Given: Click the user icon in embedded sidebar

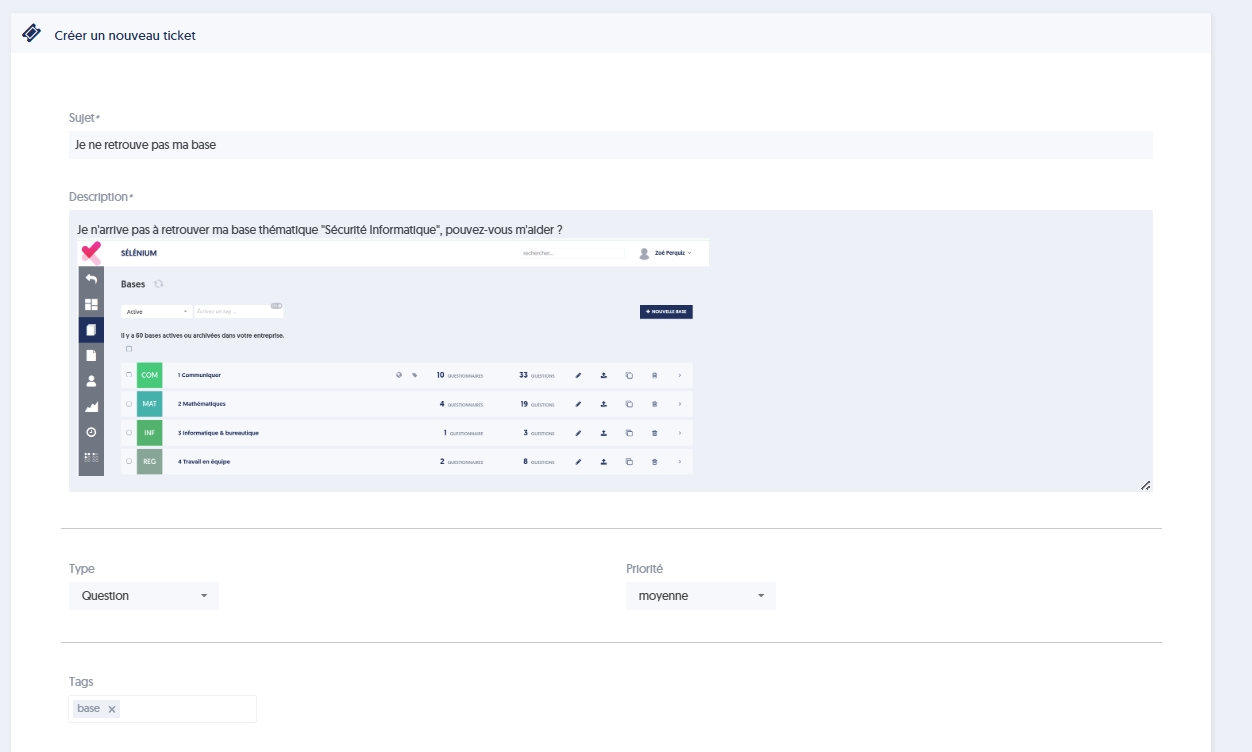Looking at the screenshot, I should [x=91, y=381].
